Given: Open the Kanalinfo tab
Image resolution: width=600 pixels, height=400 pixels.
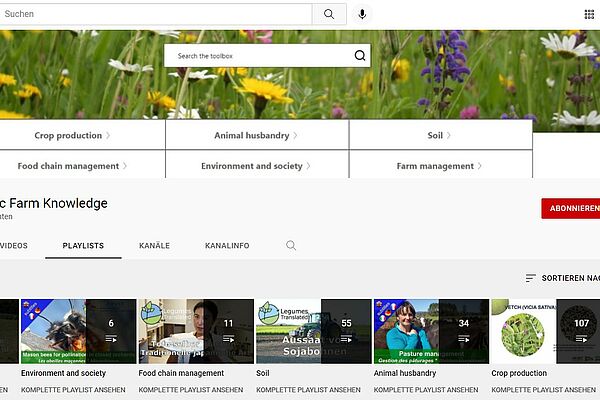Looking at the screenshot, I should 227,246.
